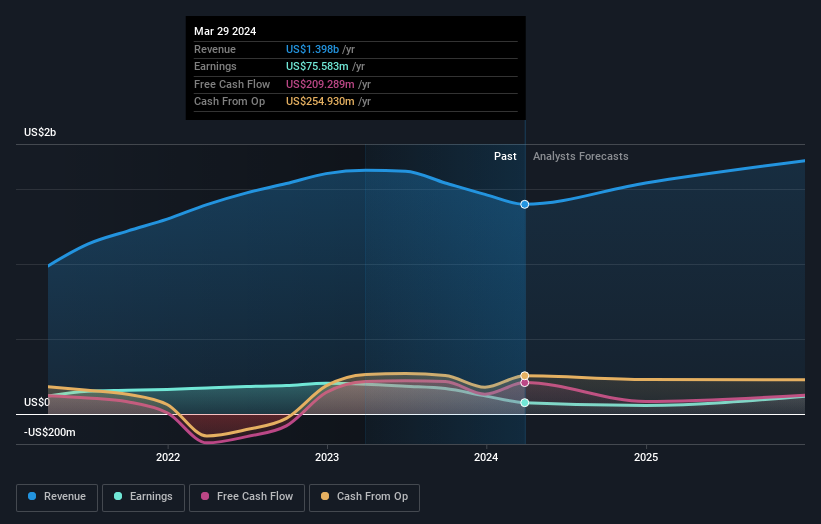Click the US$0 y-axis label

point(37,402)
